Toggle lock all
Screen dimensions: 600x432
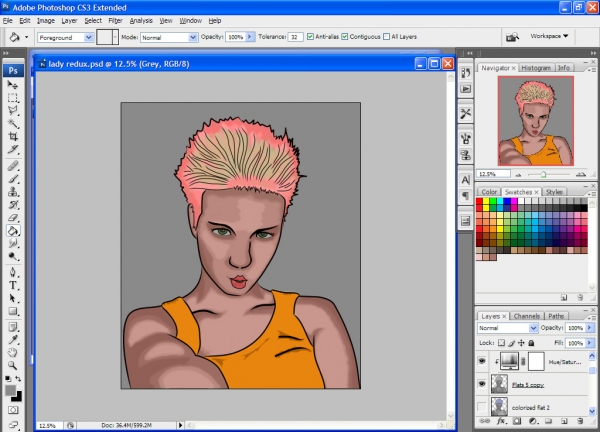pyautogui.click(x=532, y=343)
